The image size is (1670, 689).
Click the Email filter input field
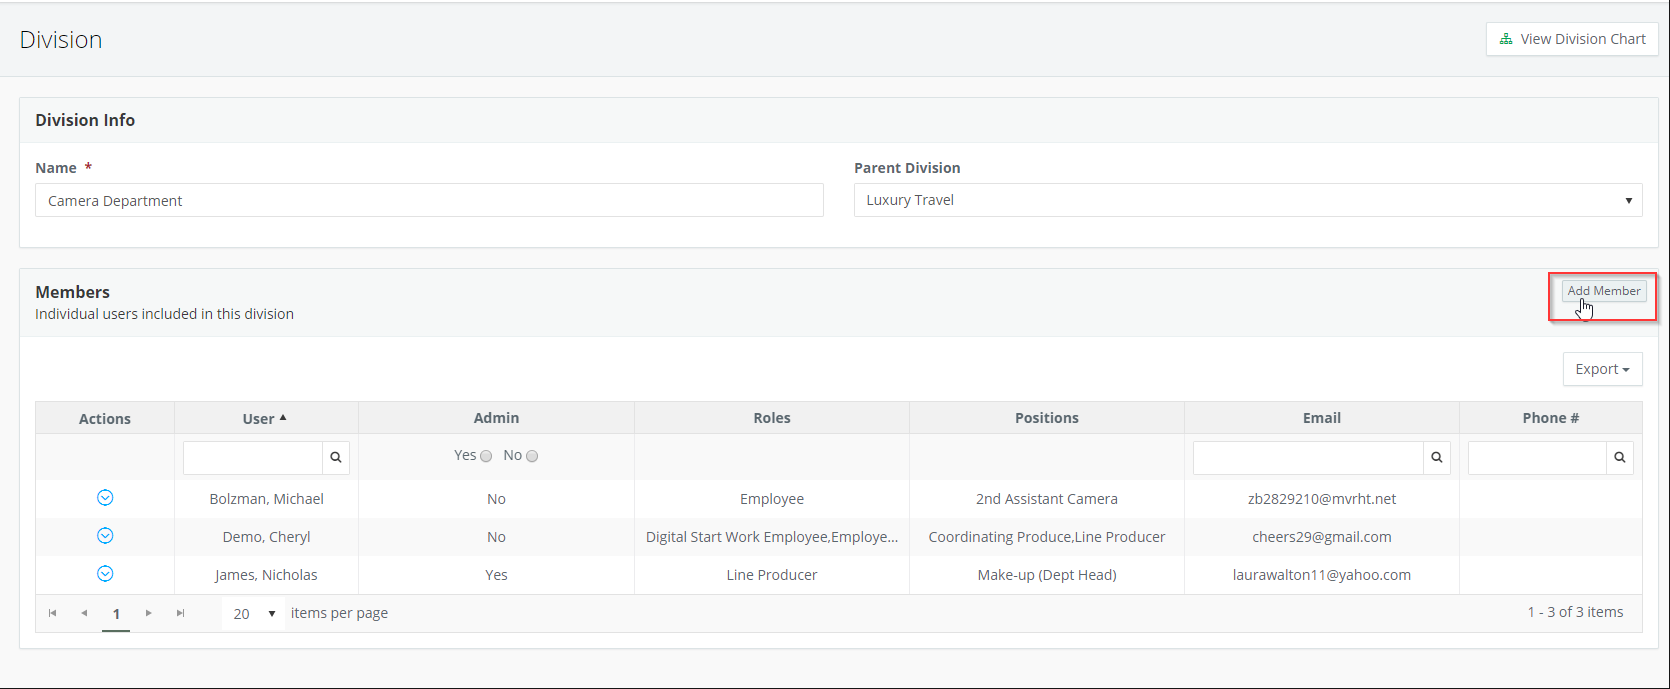point(1307,458)
